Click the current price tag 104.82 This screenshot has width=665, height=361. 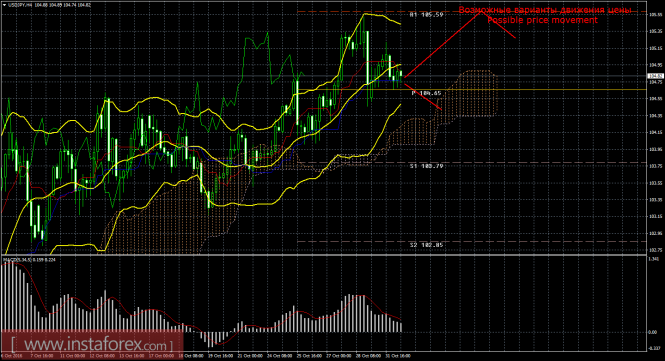click(x=656, y=76)
